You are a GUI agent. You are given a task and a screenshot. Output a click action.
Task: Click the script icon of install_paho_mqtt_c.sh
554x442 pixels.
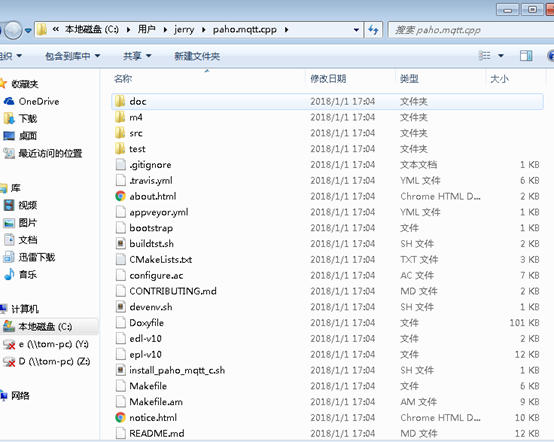tap(120, 370)
